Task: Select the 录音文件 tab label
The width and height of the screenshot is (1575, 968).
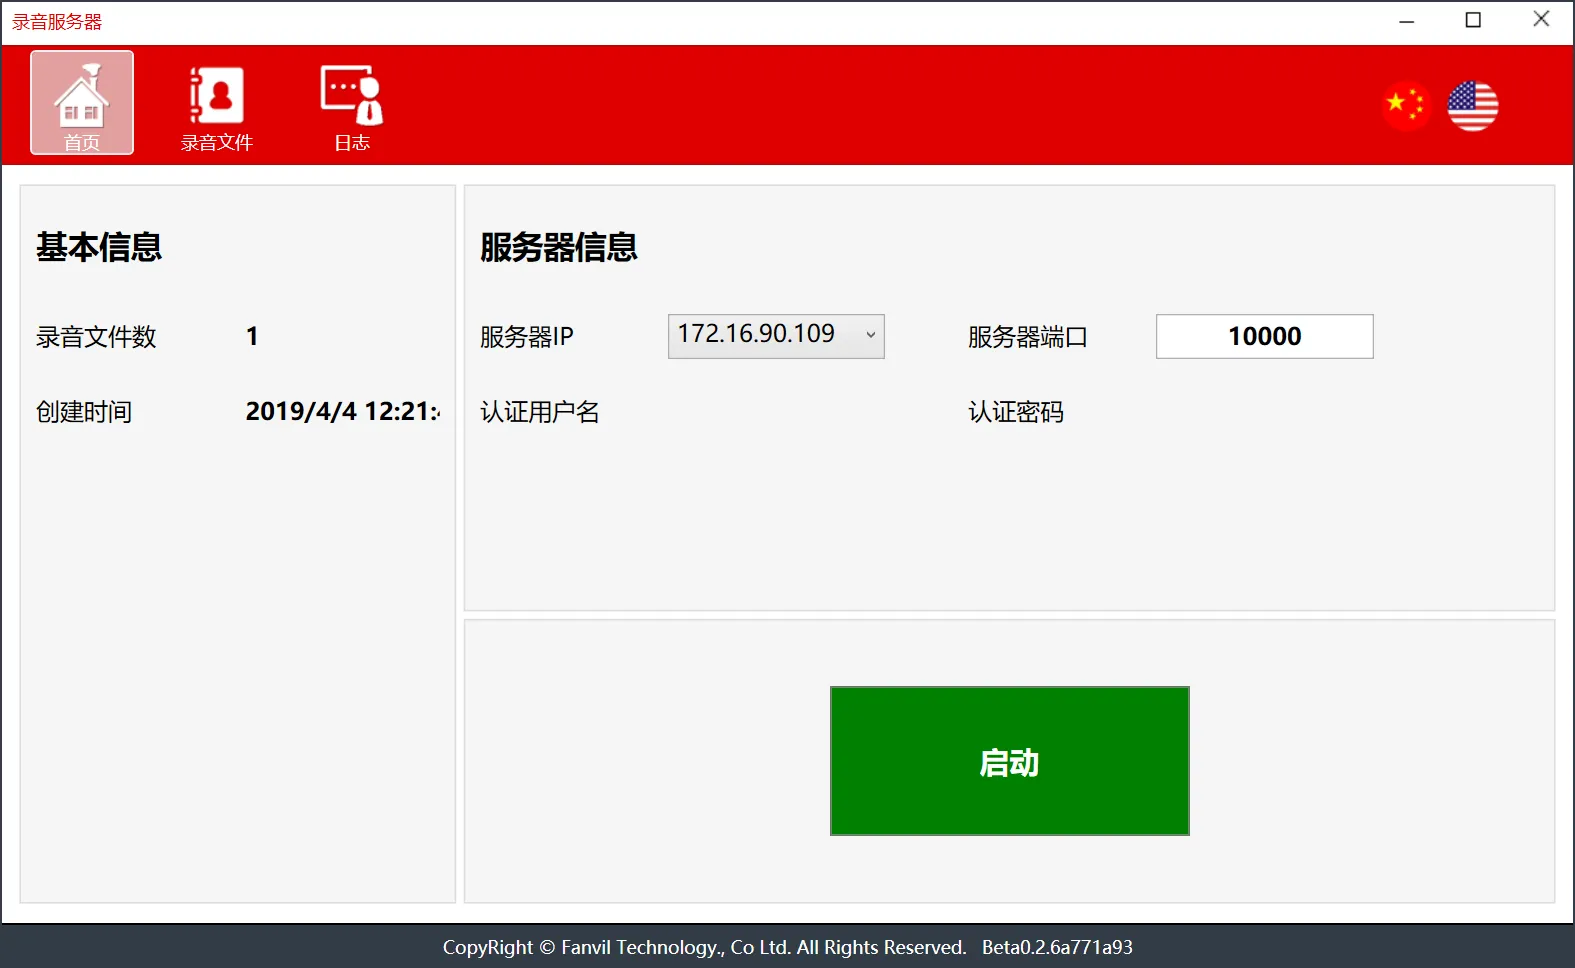Action: 216,143
